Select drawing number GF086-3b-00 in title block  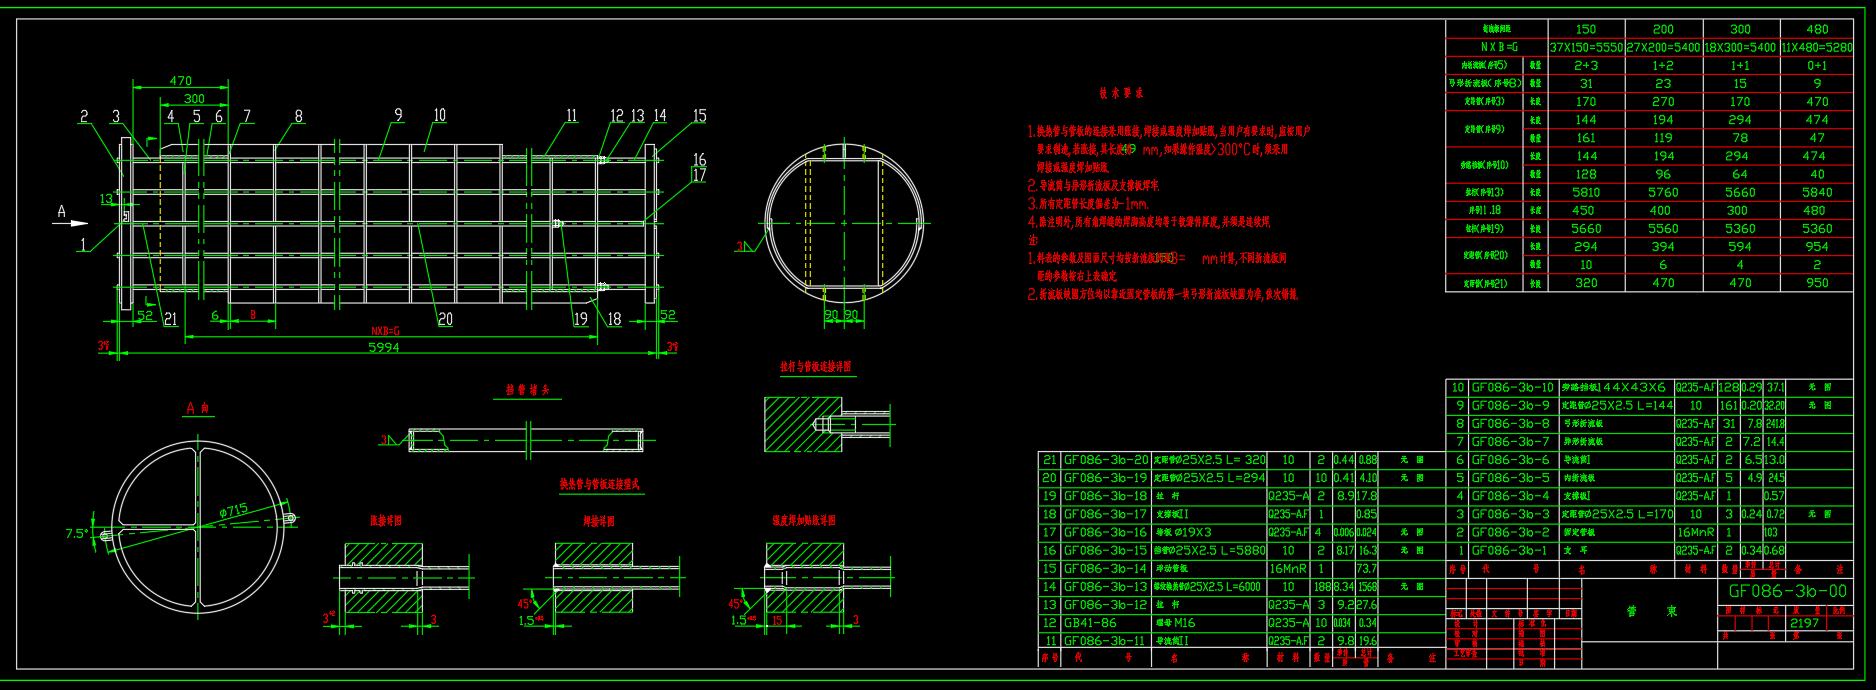pyautogui.click(x=1787, y=591)
